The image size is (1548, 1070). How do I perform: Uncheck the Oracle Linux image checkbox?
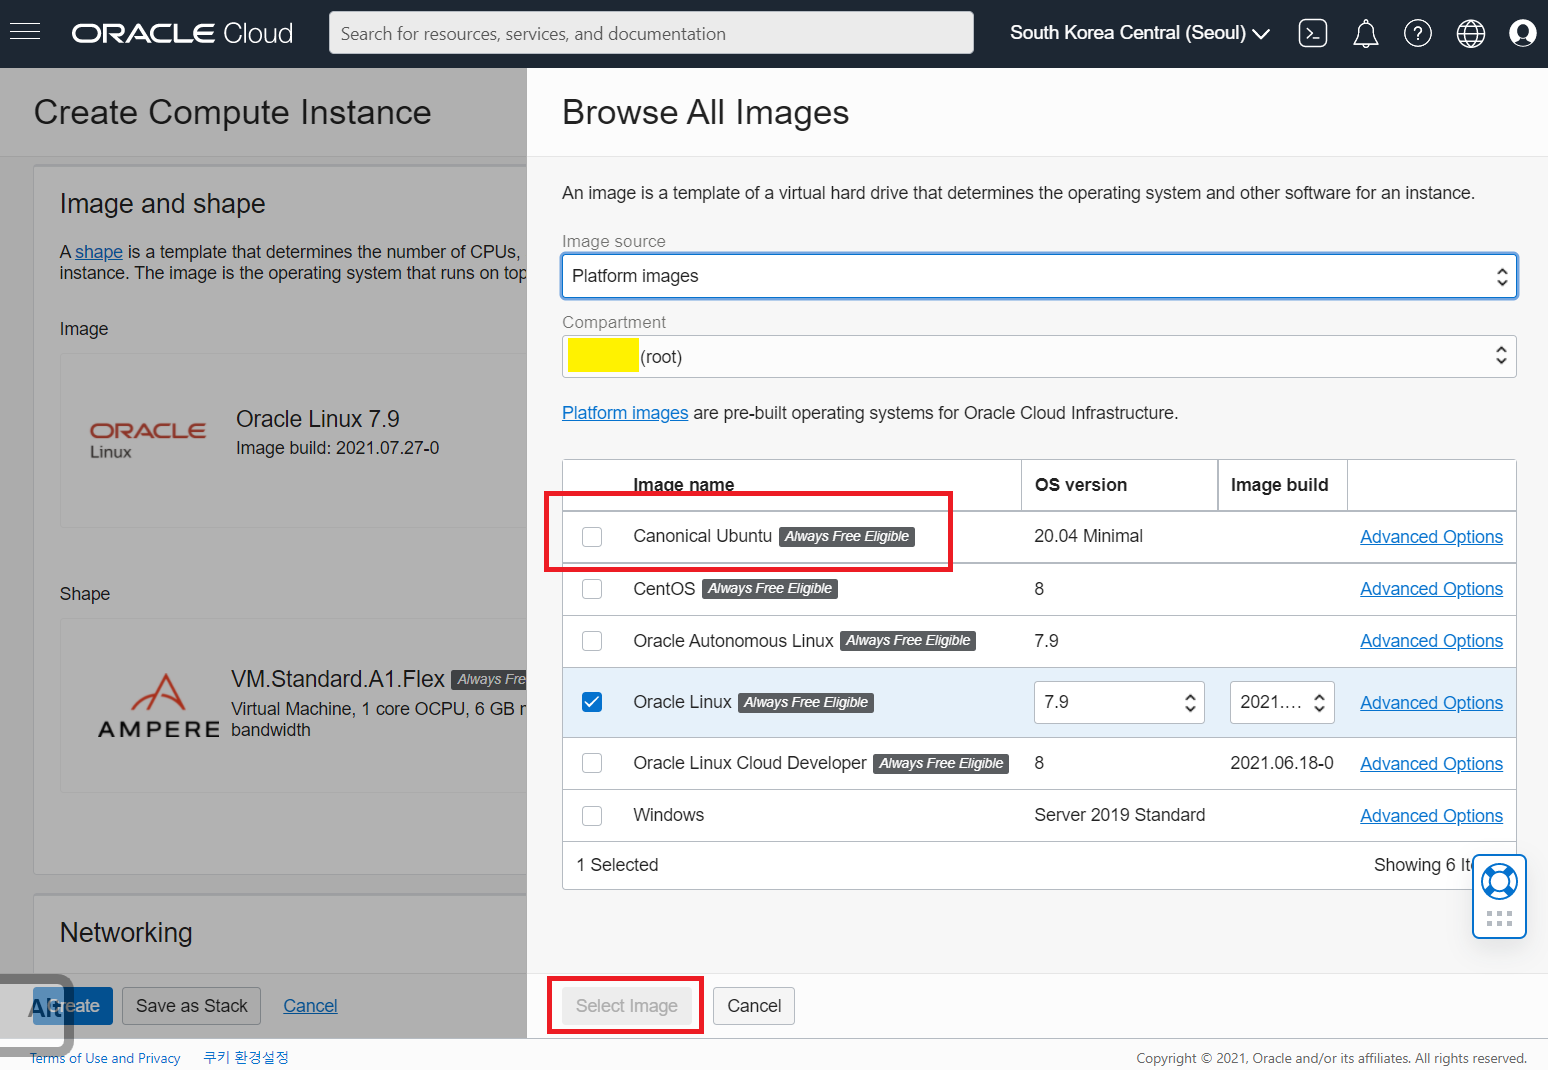pos(592,702)
